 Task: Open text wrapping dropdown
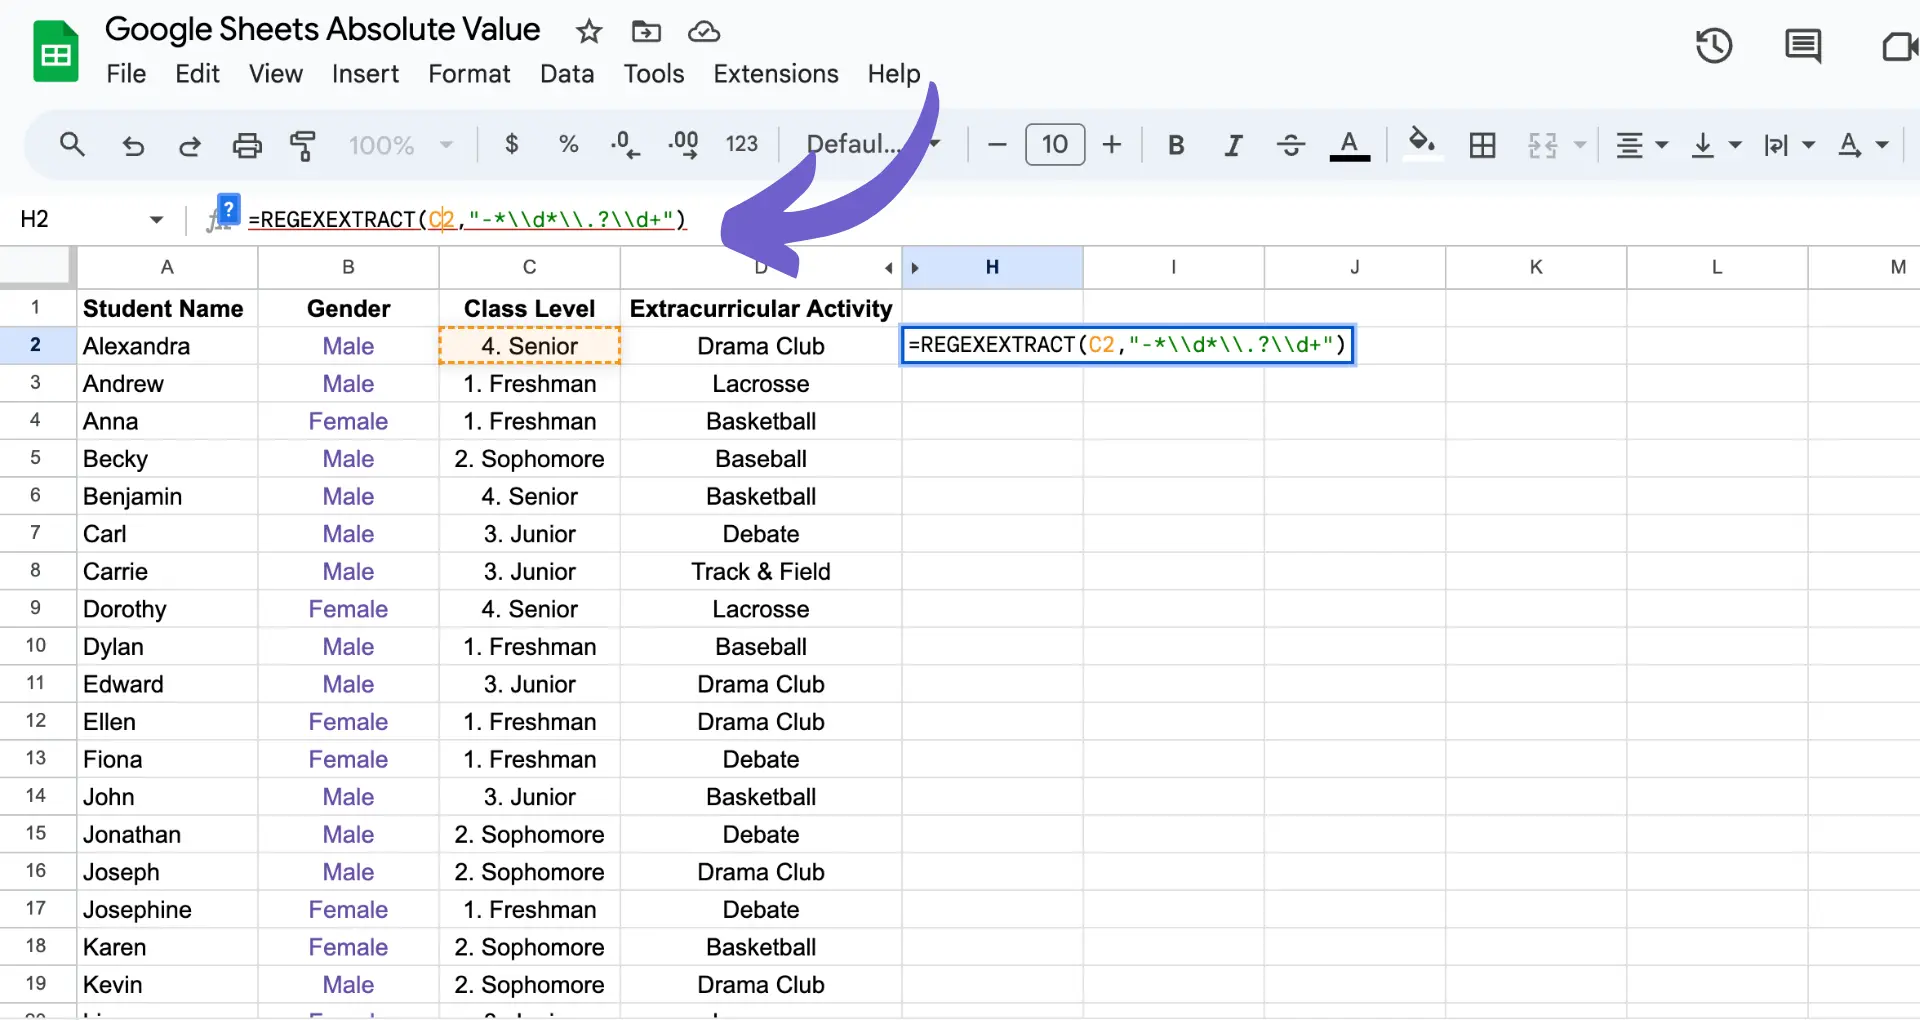[1788, 146]
